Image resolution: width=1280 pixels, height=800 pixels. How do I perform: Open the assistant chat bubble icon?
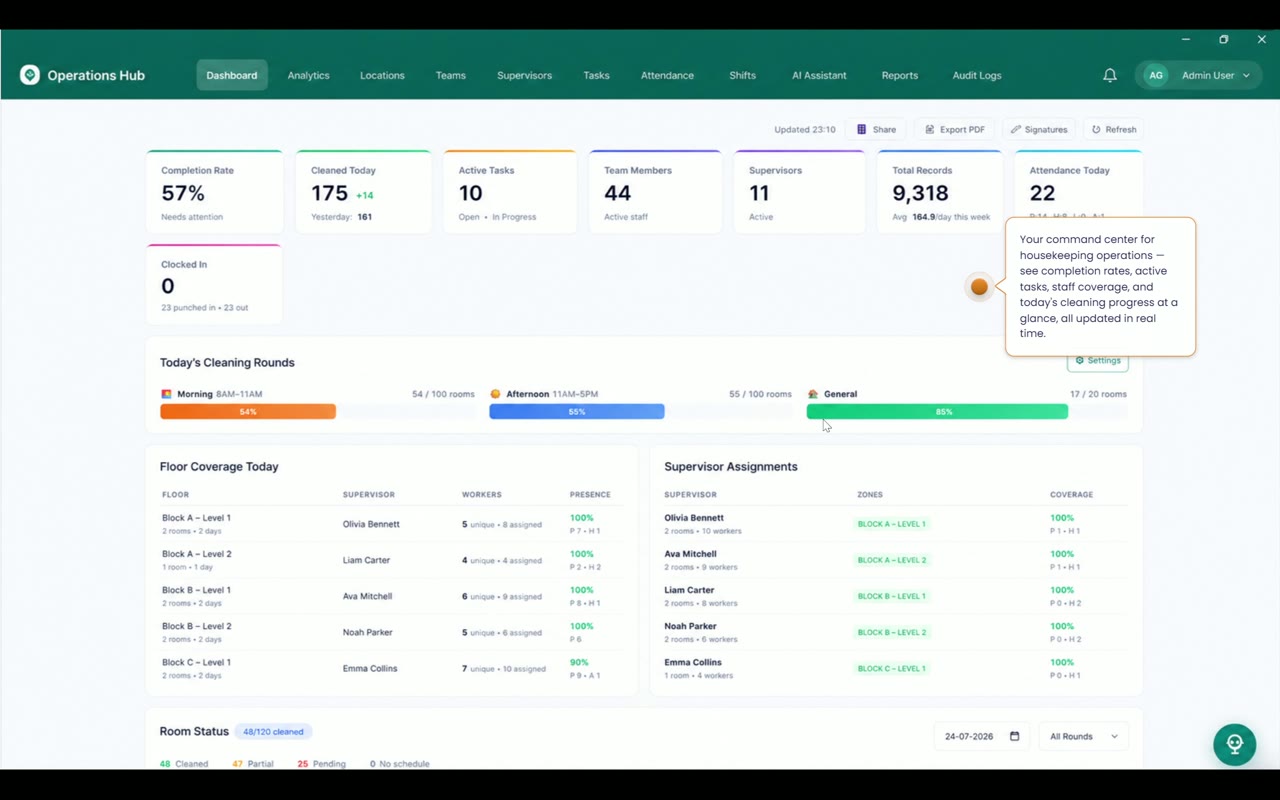(1235, 745)
